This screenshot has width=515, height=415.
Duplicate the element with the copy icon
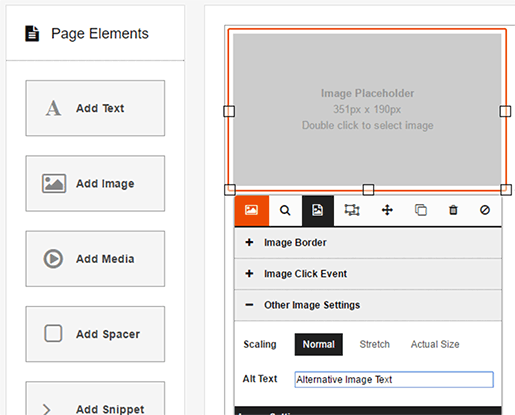421,210
